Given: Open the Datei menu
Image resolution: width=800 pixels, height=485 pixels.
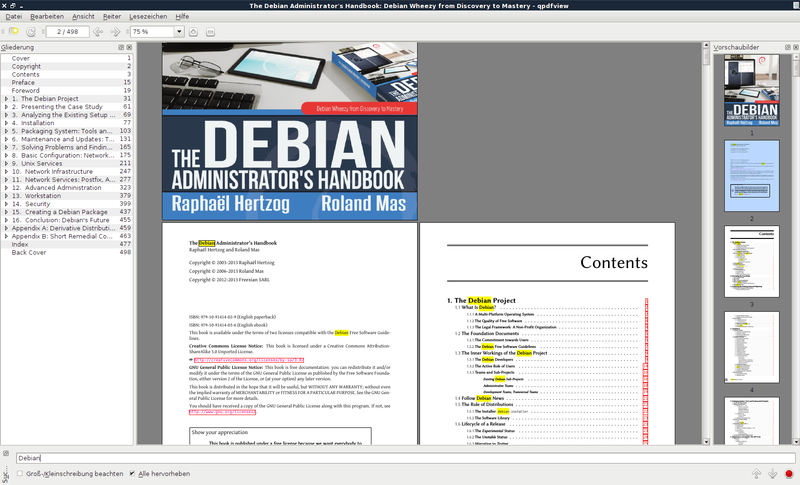Looking at the screenshot, I should pyautogui.click(x=14, y=16).
